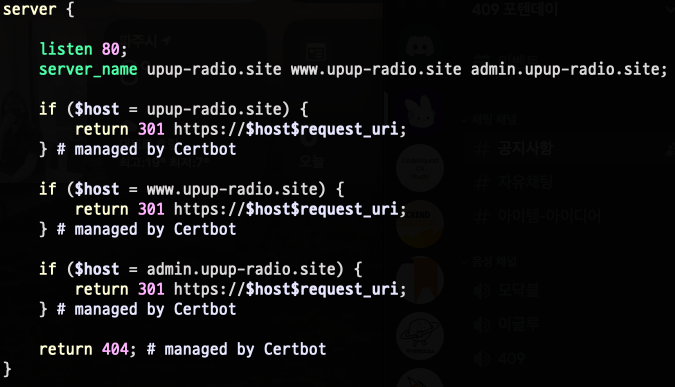Click the 'server_name' keyword
The image size is (675, 387).
[88, 69]
